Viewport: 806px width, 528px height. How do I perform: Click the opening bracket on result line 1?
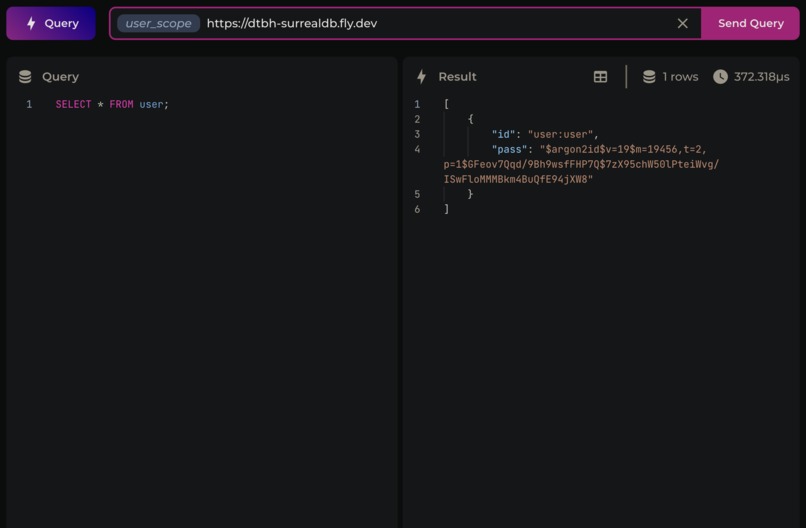(446, 104)
